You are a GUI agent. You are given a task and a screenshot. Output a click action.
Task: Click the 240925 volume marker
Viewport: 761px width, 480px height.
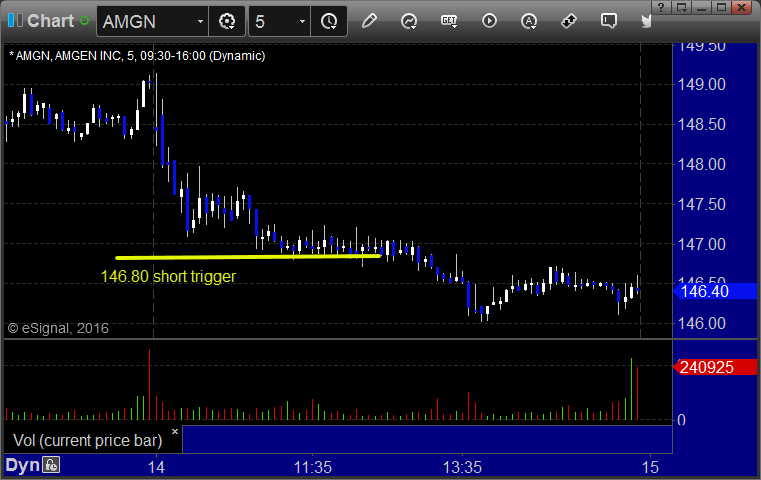click(715, 367)
